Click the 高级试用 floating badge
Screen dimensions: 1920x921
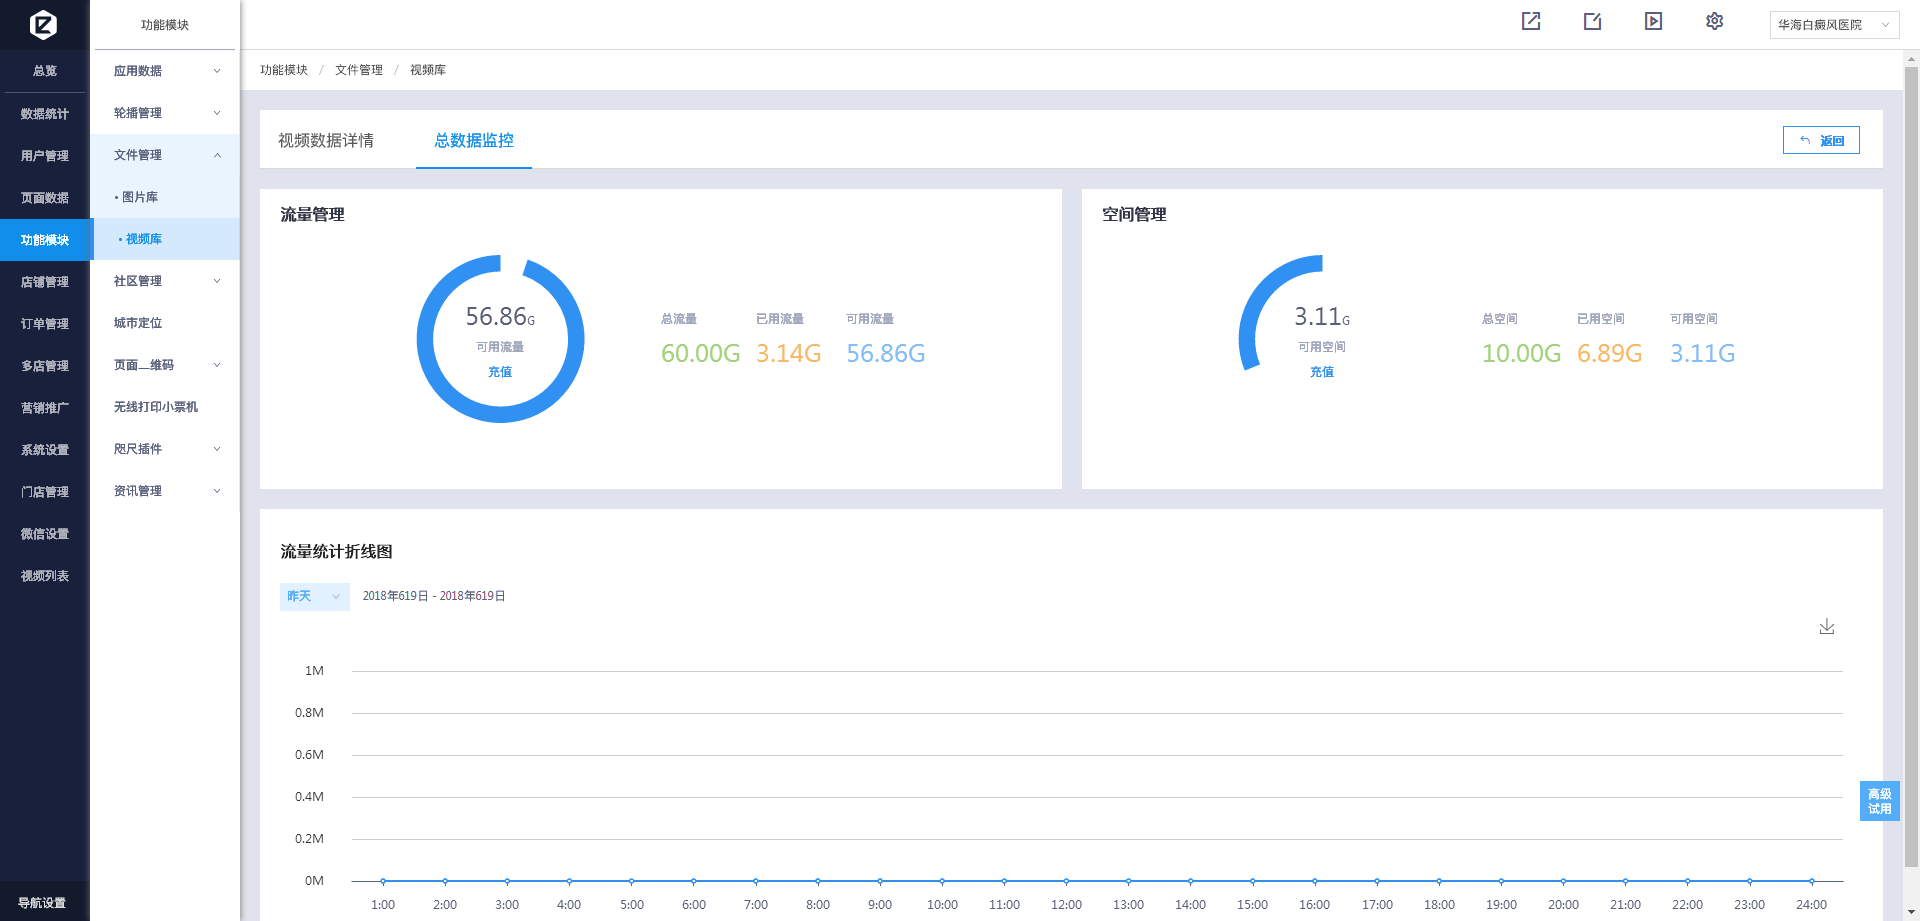1879,801
